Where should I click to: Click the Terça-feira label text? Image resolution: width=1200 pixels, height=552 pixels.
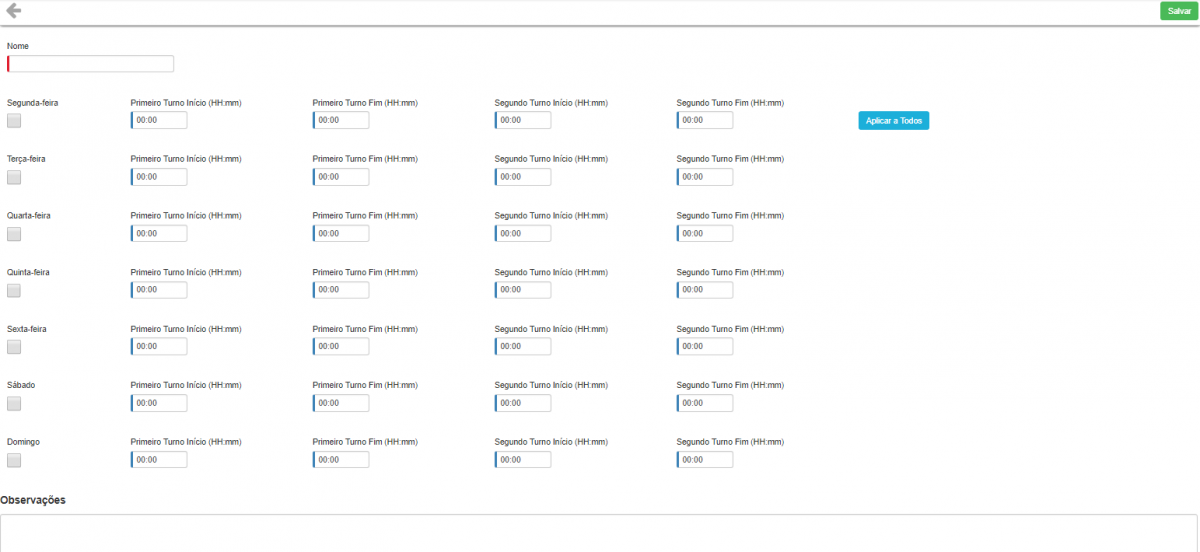(x=26, y=159)
